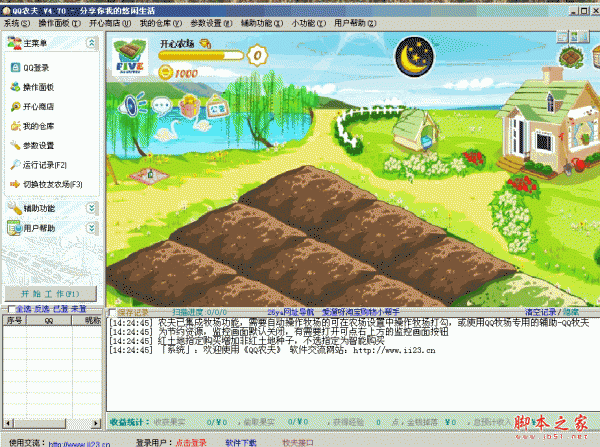The height and width of the screenshot is (447, 600).
Task: Click the 点击登录 login link
Action: (191, 443)
